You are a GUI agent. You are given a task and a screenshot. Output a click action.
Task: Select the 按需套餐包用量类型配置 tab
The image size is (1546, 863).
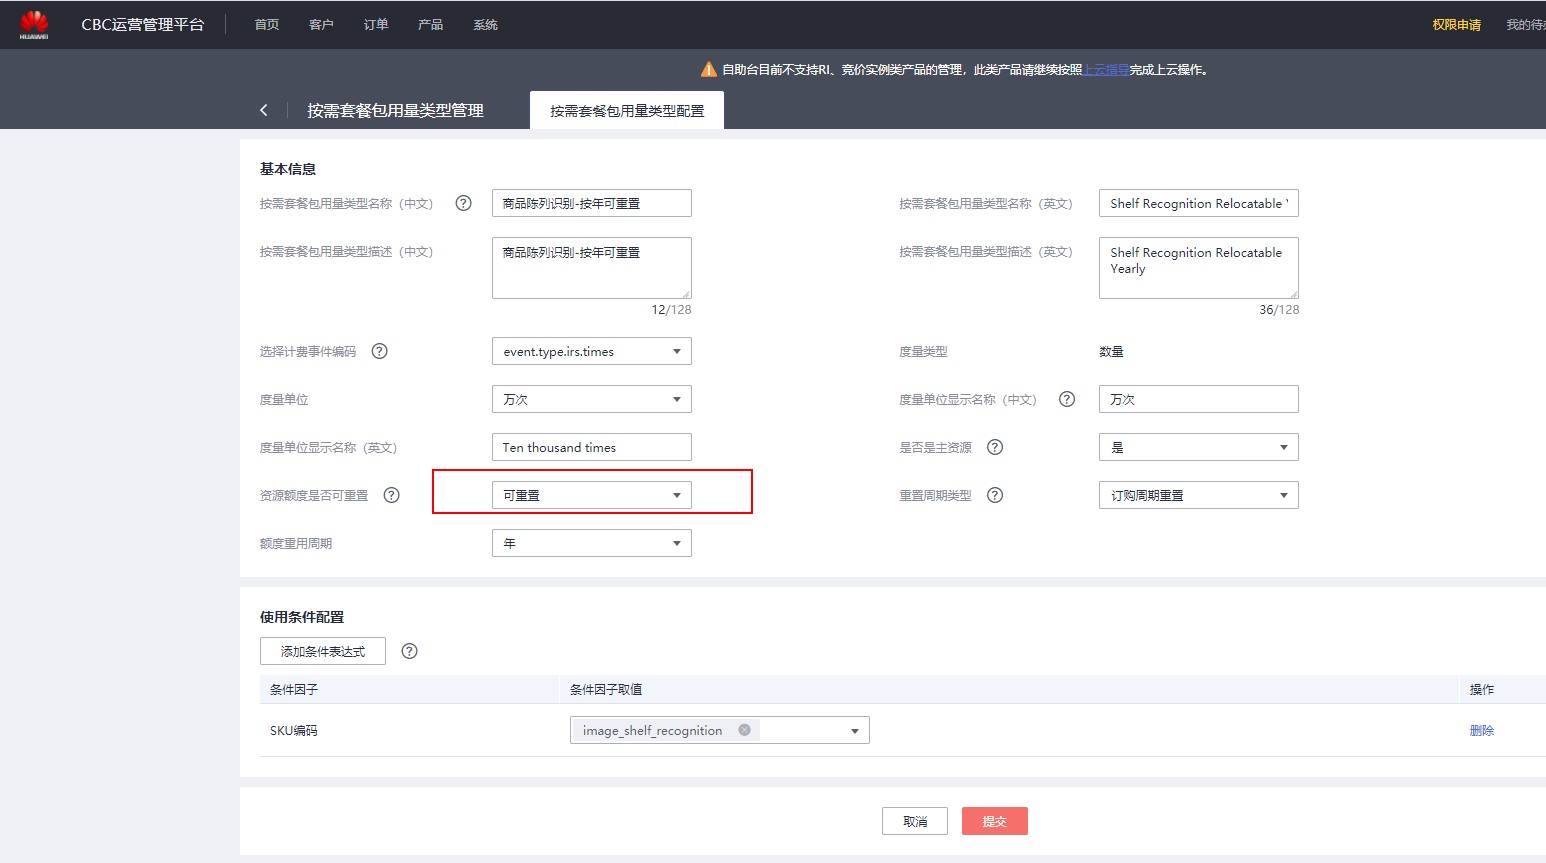pos(627,110)
